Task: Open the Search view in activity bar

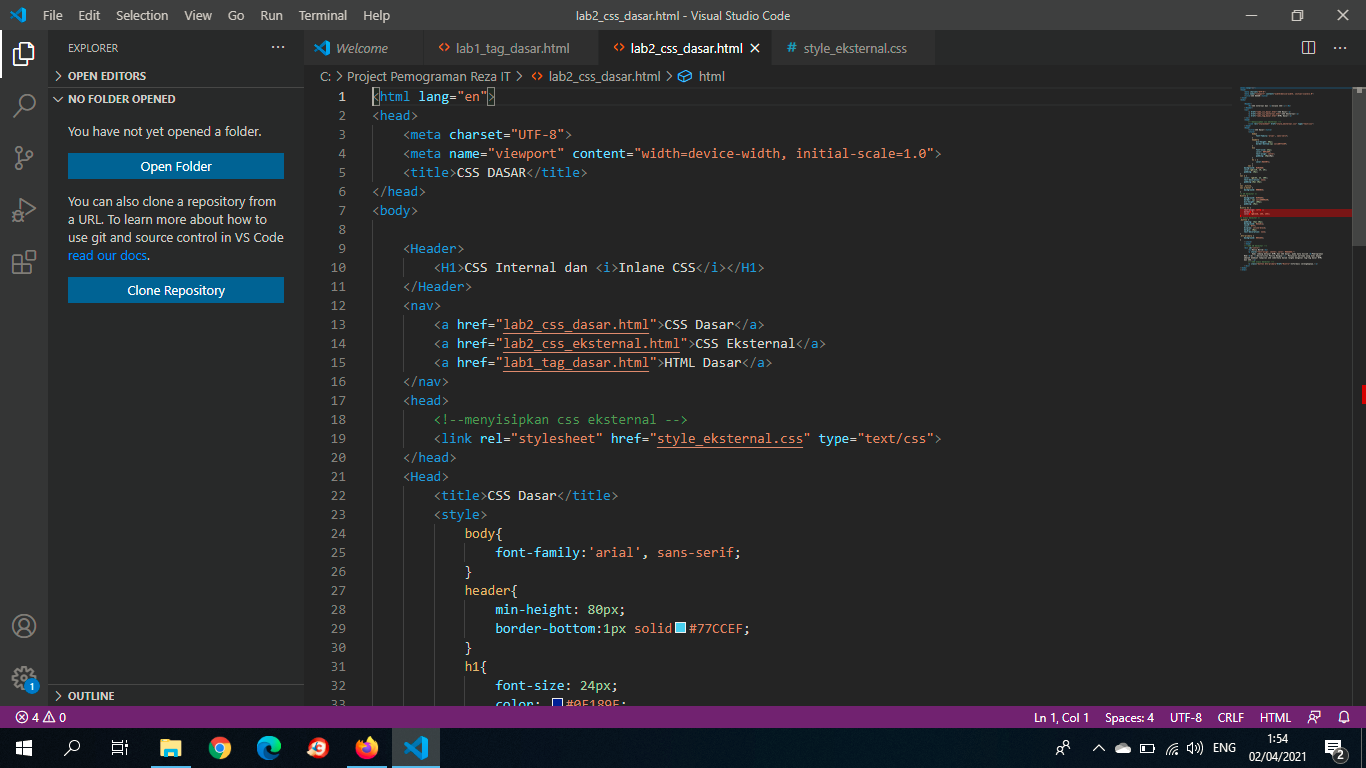Action: pyautogui.click(x=24, y=105)
